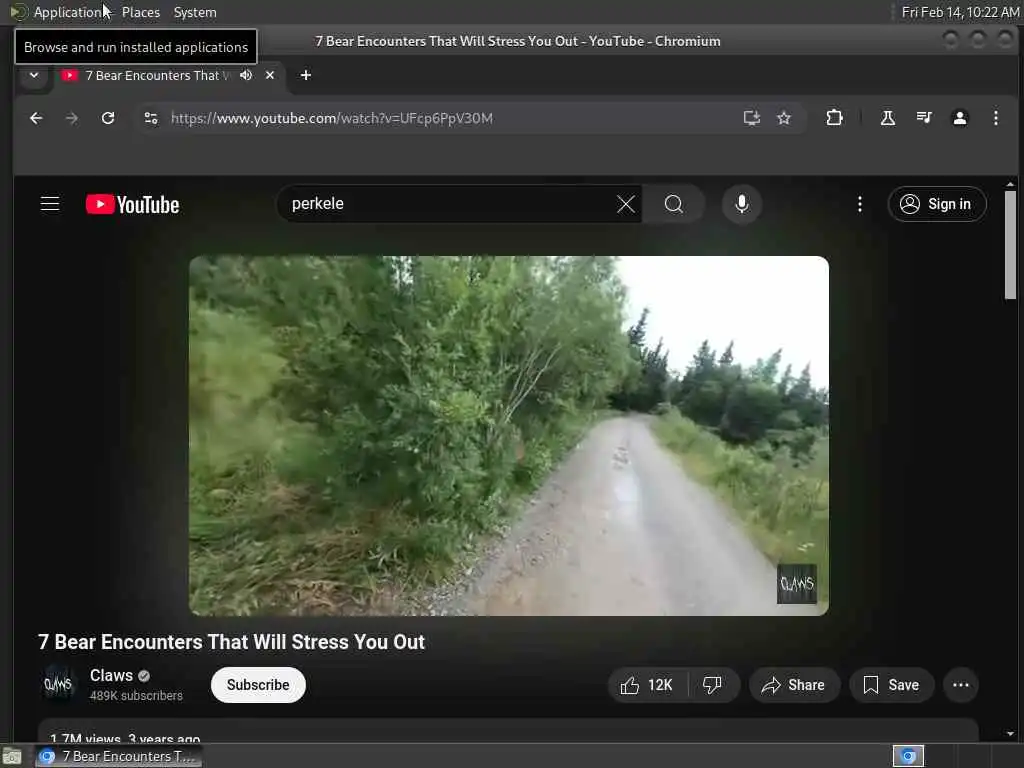Clear the search text with the X icon
The height and width of the screenshot is (768, 1024).
(x=626, y=204)
